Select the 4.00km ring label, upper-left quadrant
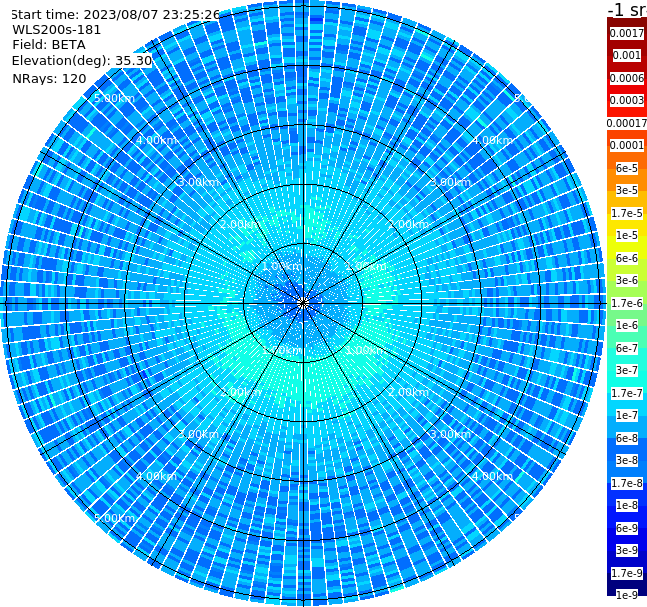 point(156,140)
